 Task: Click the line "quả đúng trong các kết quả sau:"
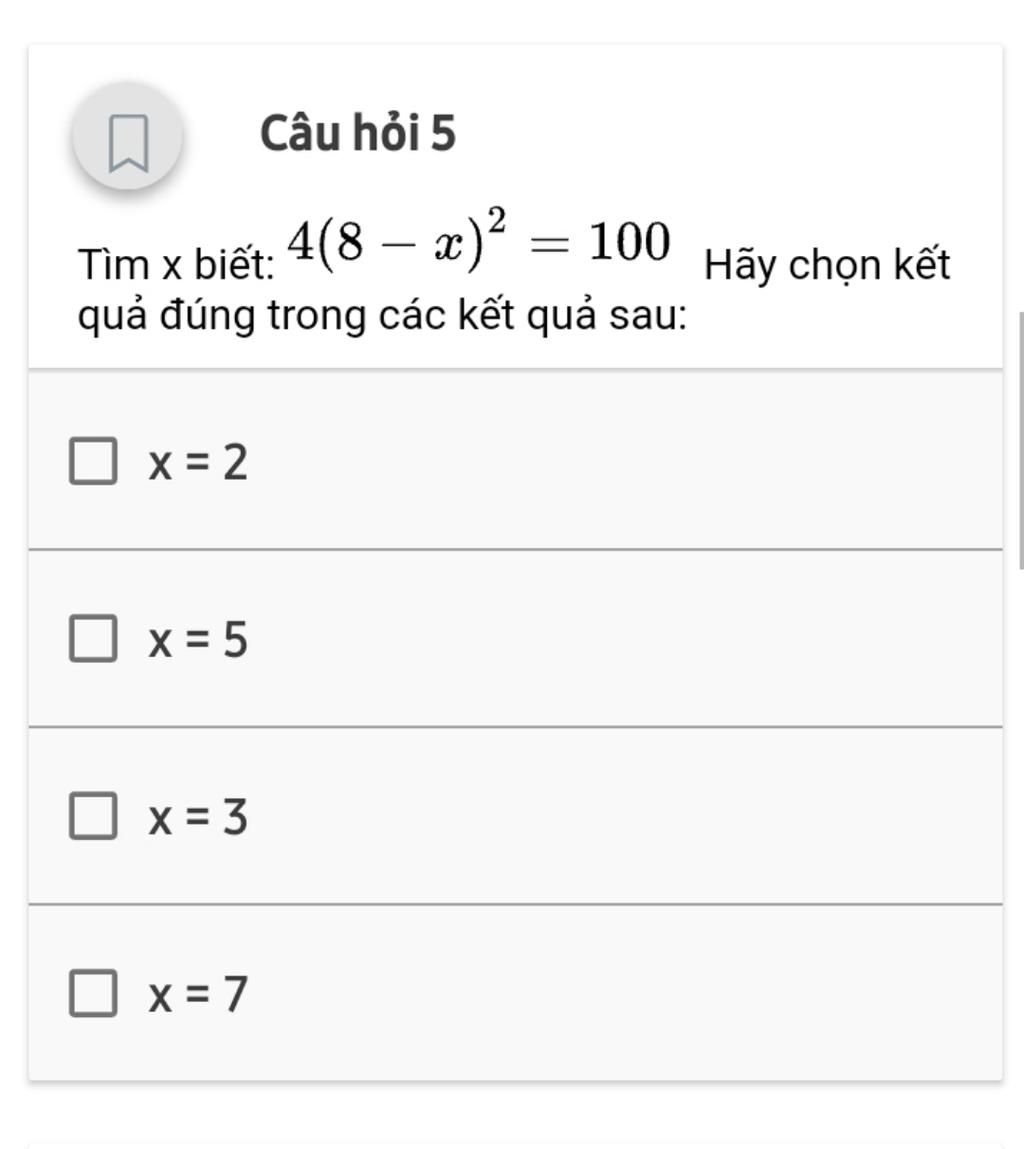[383, 316]
